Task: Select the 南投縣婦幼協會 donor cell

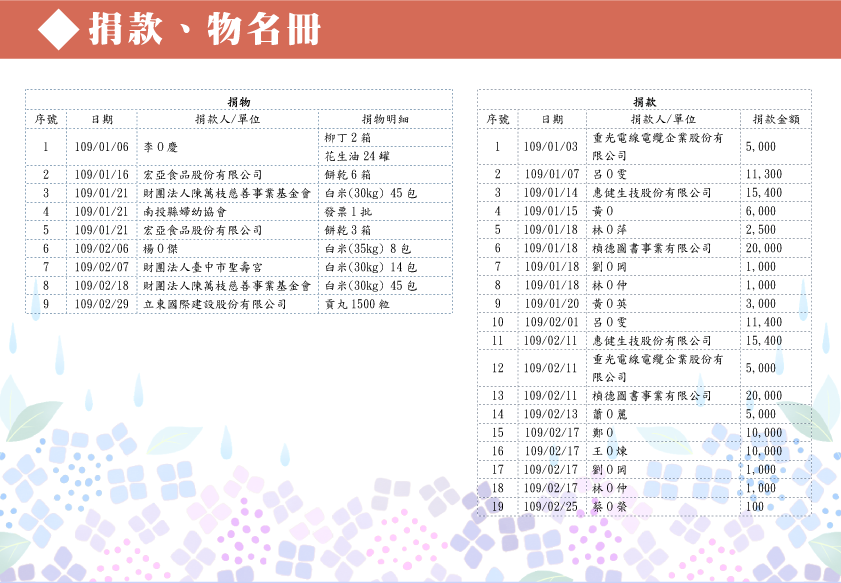Action: pos(185,211)
